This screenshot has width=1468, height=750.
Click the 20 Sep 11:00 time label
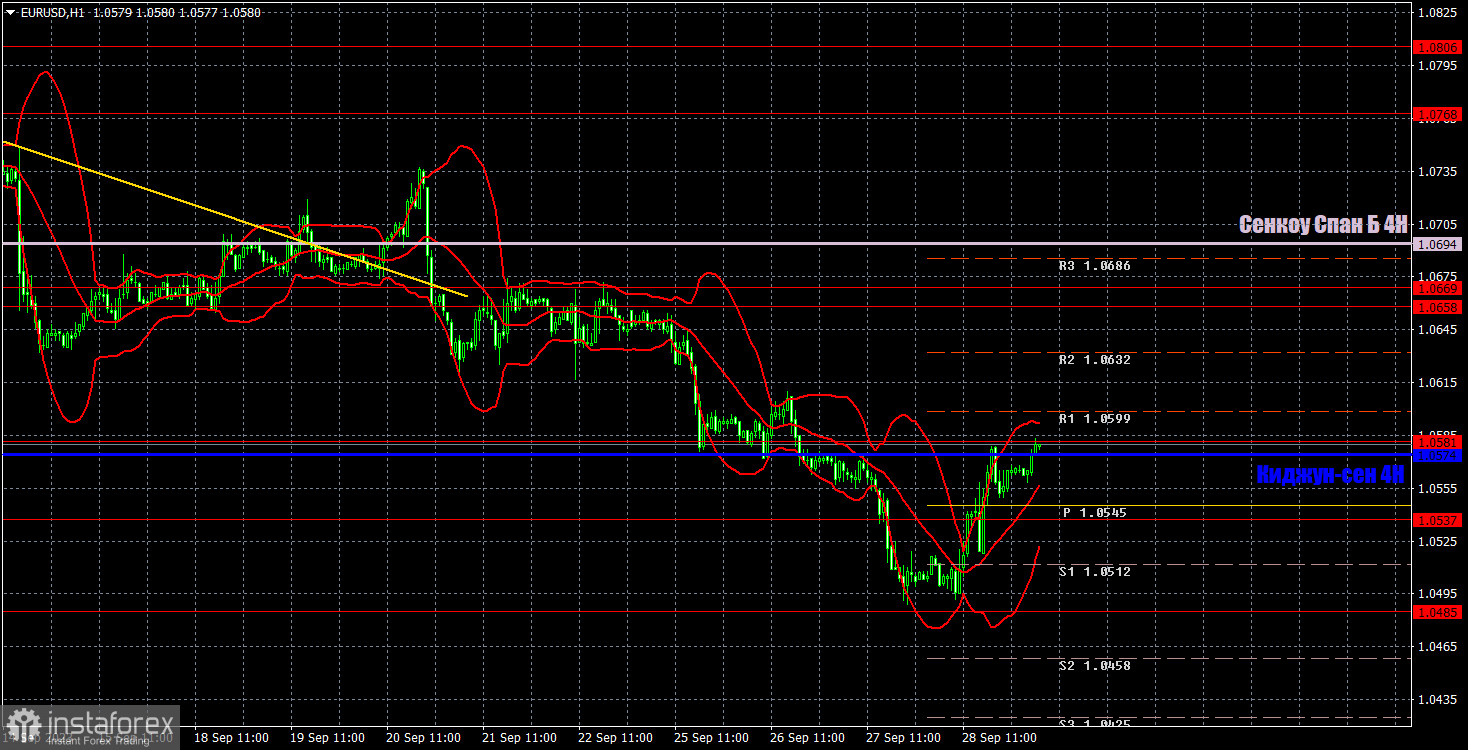(422, 738)
